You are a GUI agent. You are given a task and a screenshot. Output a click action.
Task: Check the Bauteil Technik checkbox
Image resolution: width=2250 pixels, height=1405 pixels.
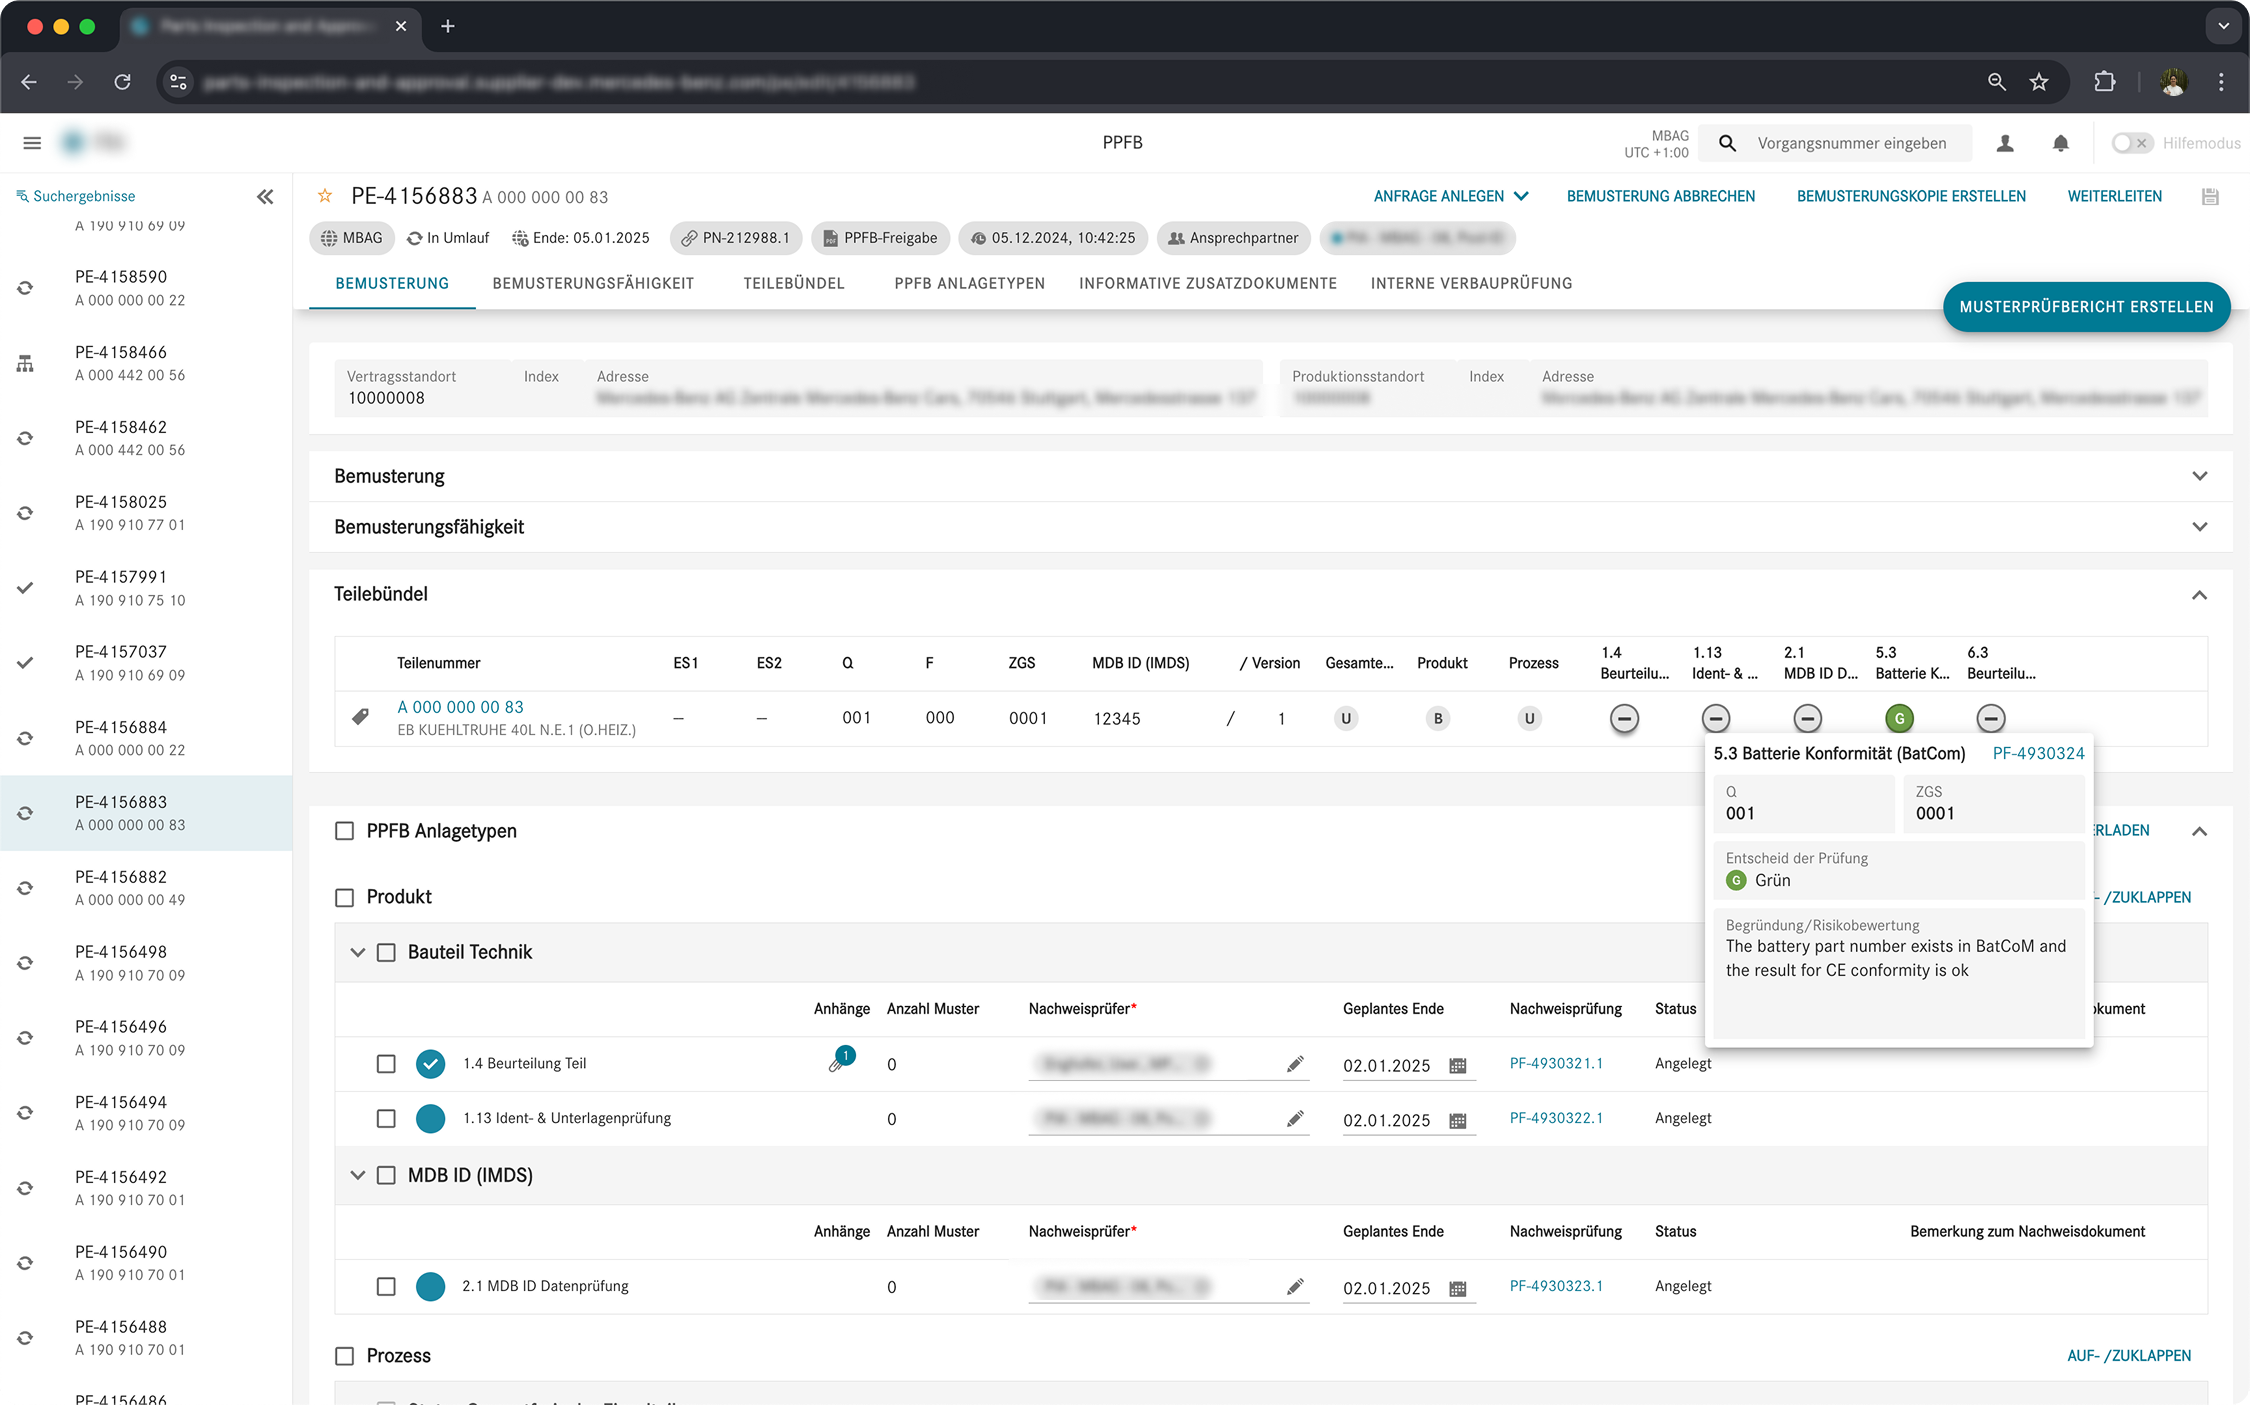click(386, 953)
